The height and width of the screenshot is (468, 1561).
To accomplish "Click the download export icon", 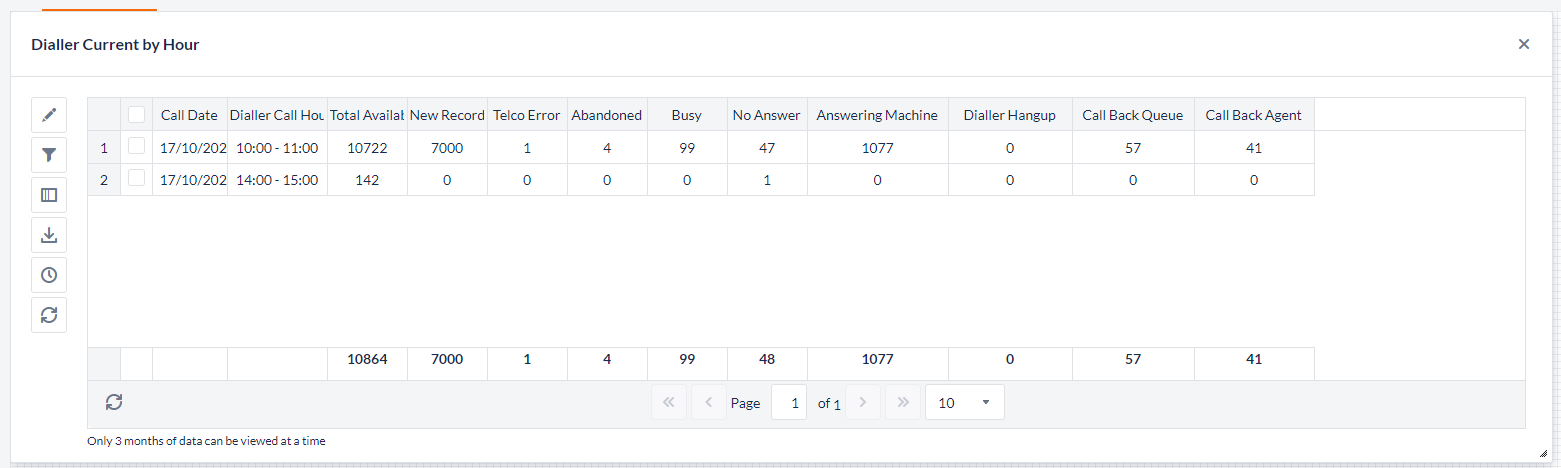I will pyautogui.click(x=49, y=235).
